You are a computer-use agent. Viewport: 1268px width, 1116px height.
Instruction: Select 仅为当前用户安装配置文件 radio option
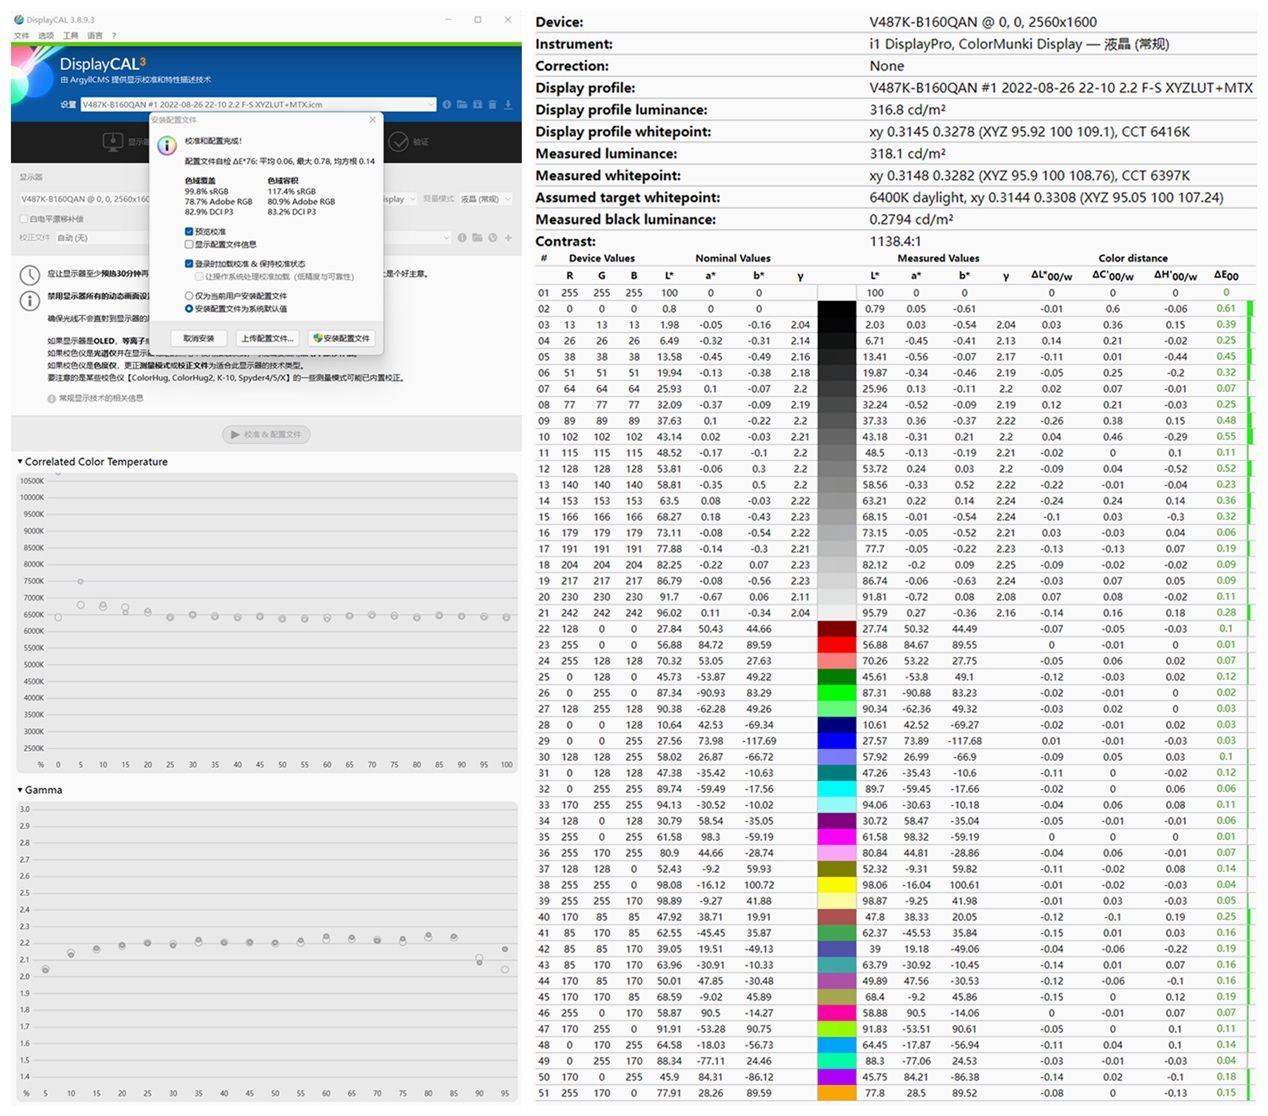click(189, 296)
